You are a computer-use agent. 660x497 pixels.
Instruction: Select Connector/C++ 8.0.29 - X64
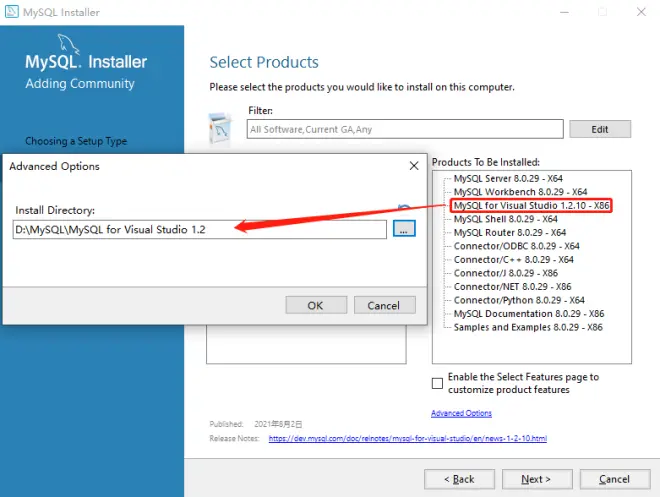coord(514,259)
